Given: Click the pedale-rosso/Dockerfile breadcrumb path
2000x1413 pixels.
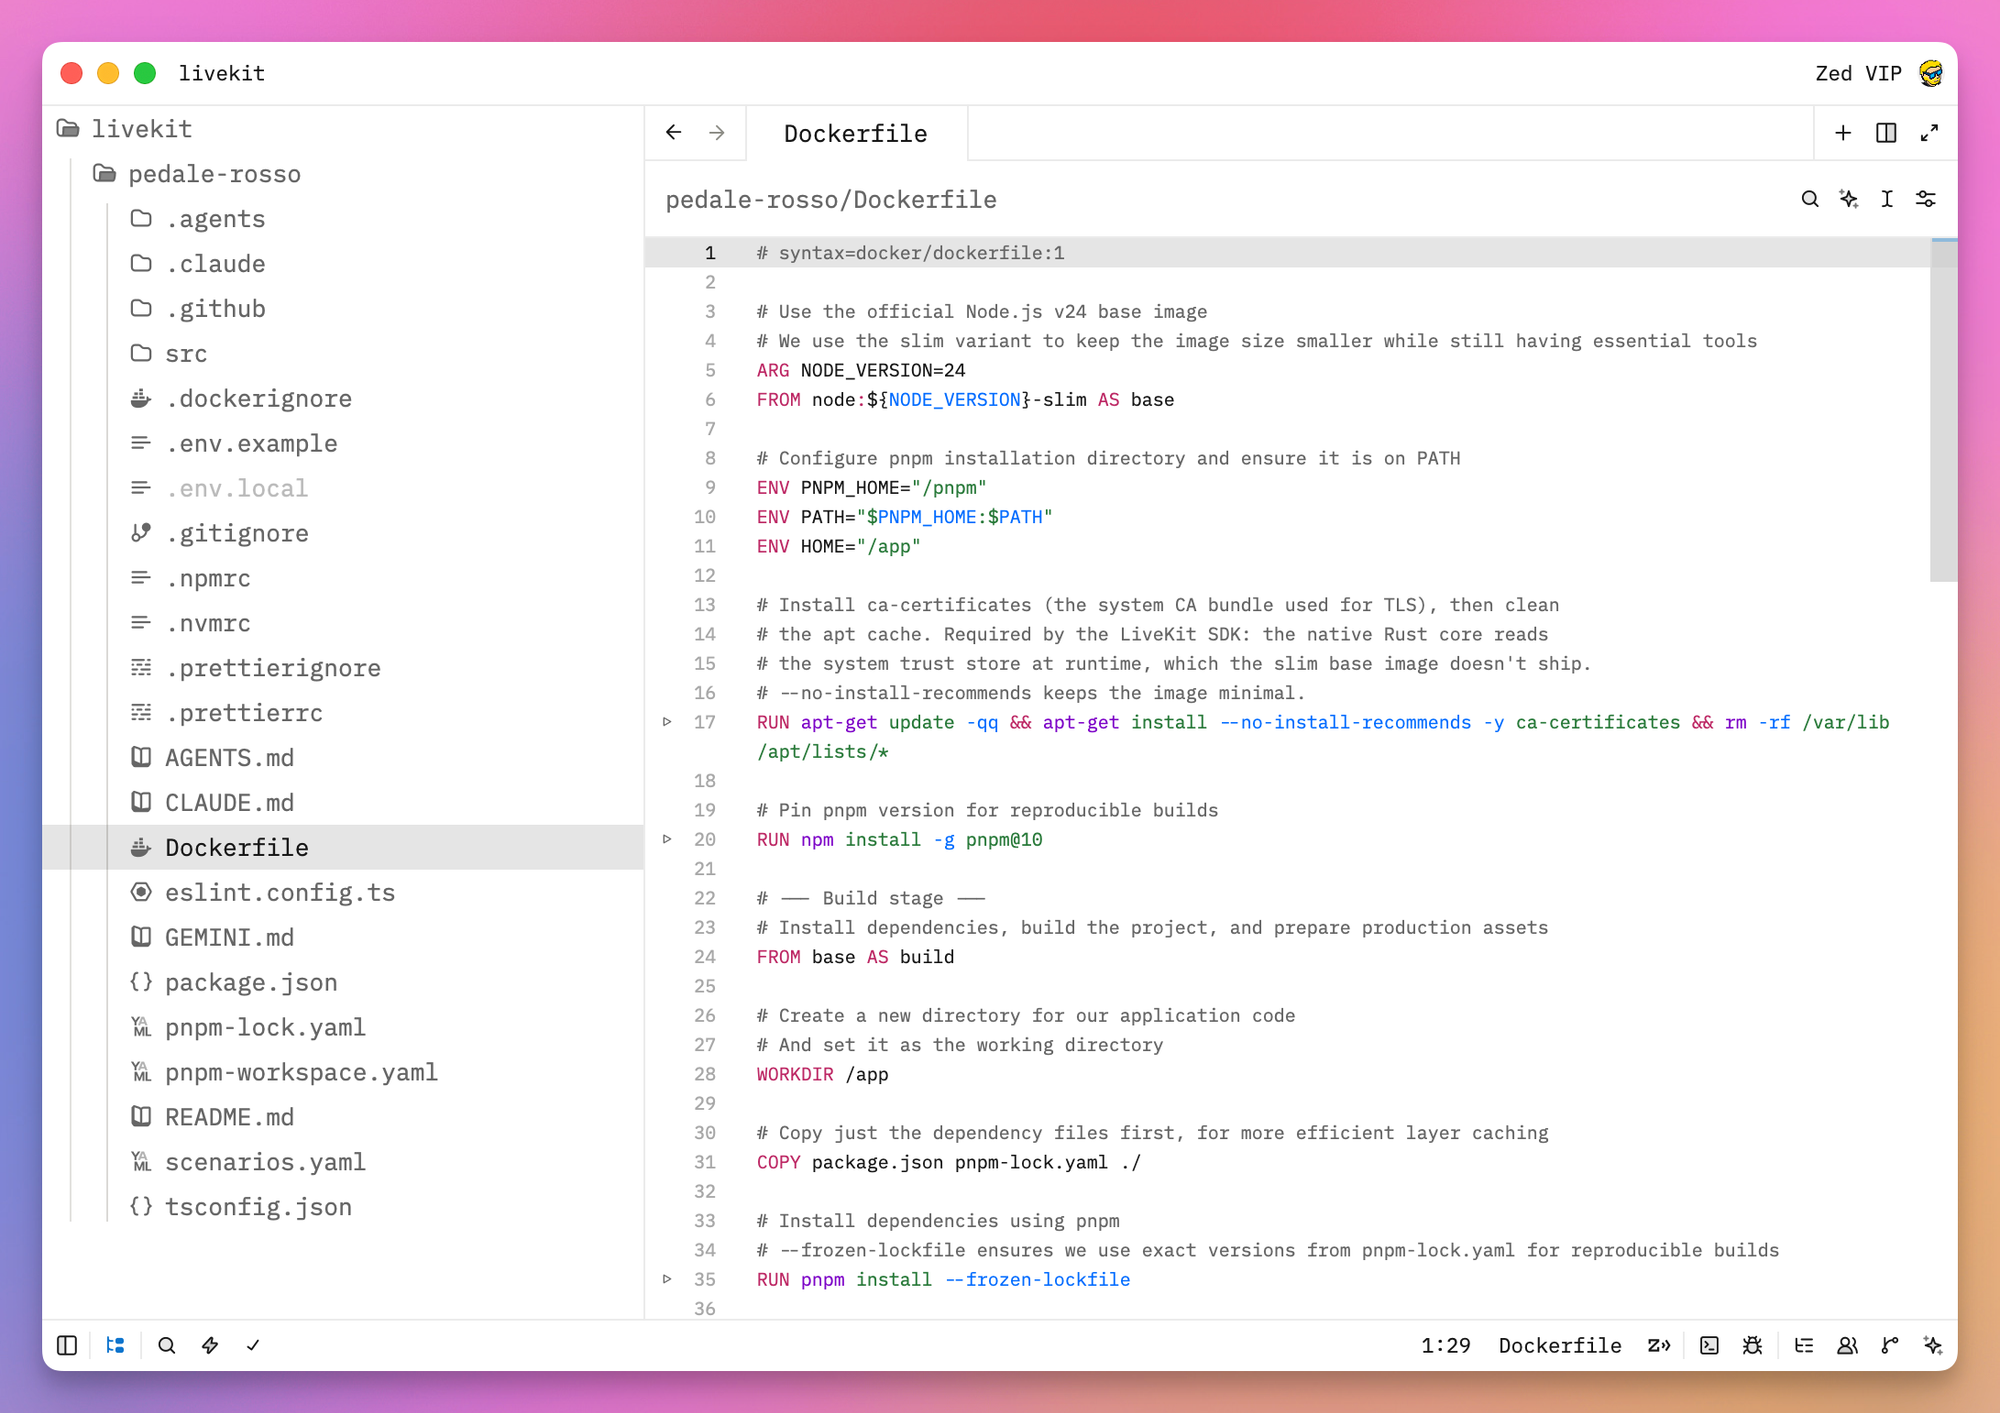Looking at the screenshot, I should pos(831,199).
